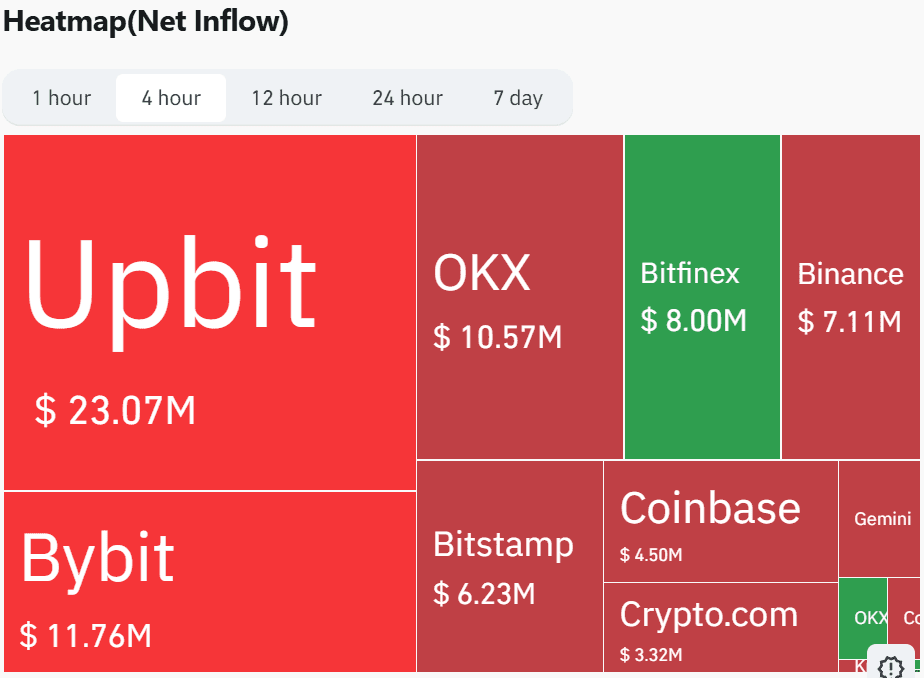Switch to the 12 hour view
Image resolution: width=924 pixels, height=678 pixels.
pos(287,97)
